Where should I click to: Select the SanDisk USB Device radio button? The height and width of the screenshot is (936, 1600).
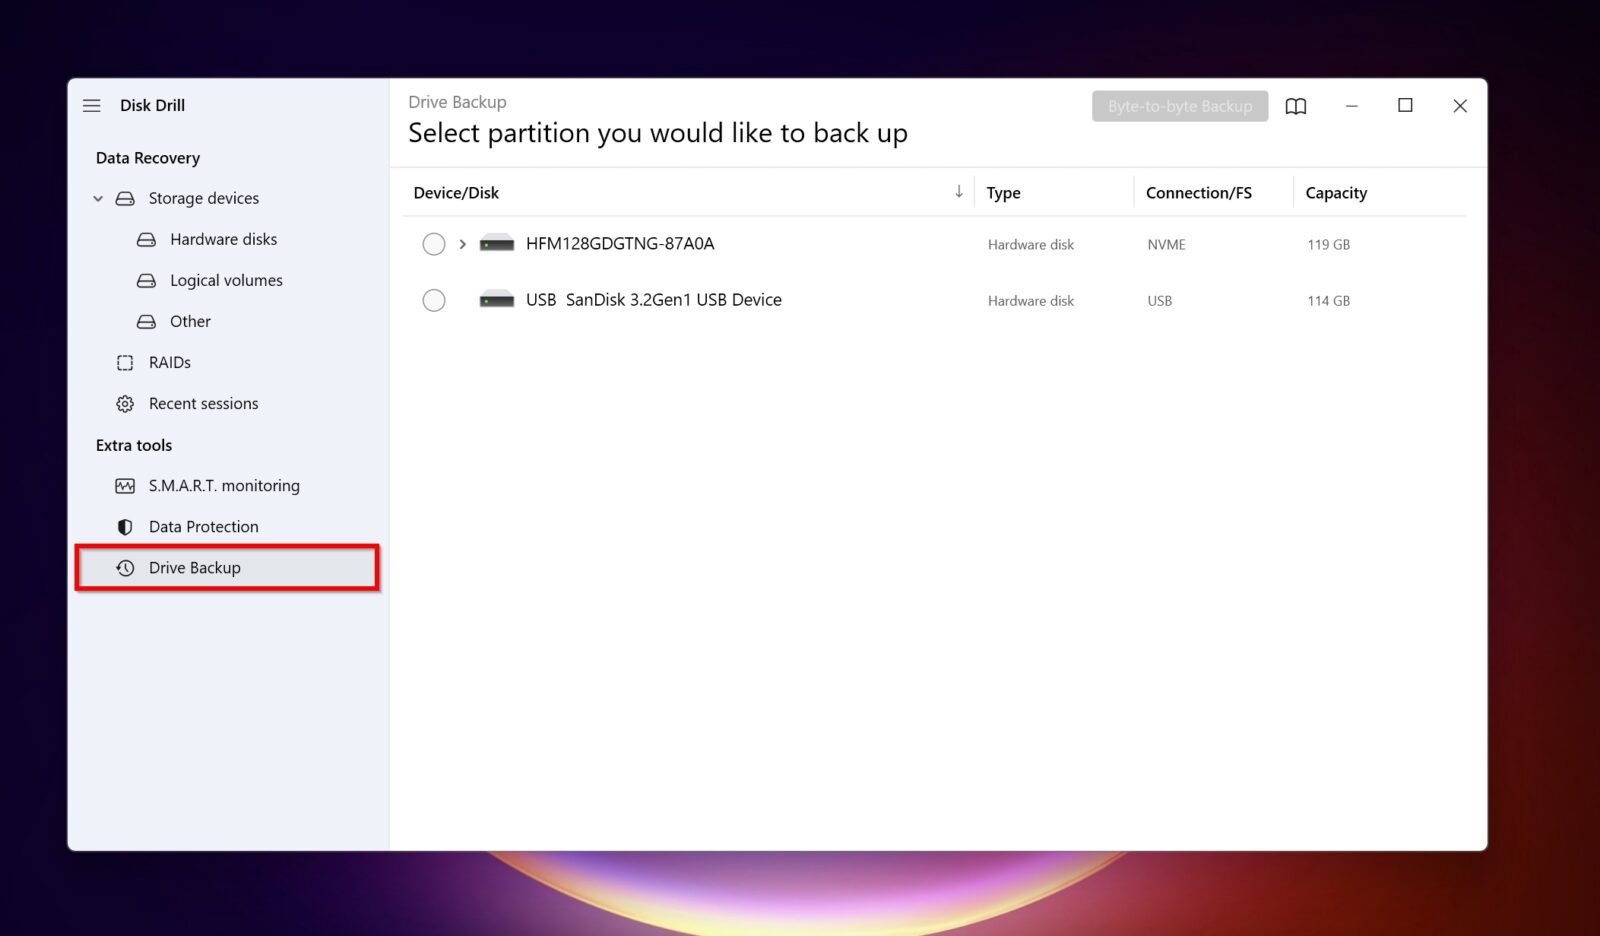pos(434,300)
